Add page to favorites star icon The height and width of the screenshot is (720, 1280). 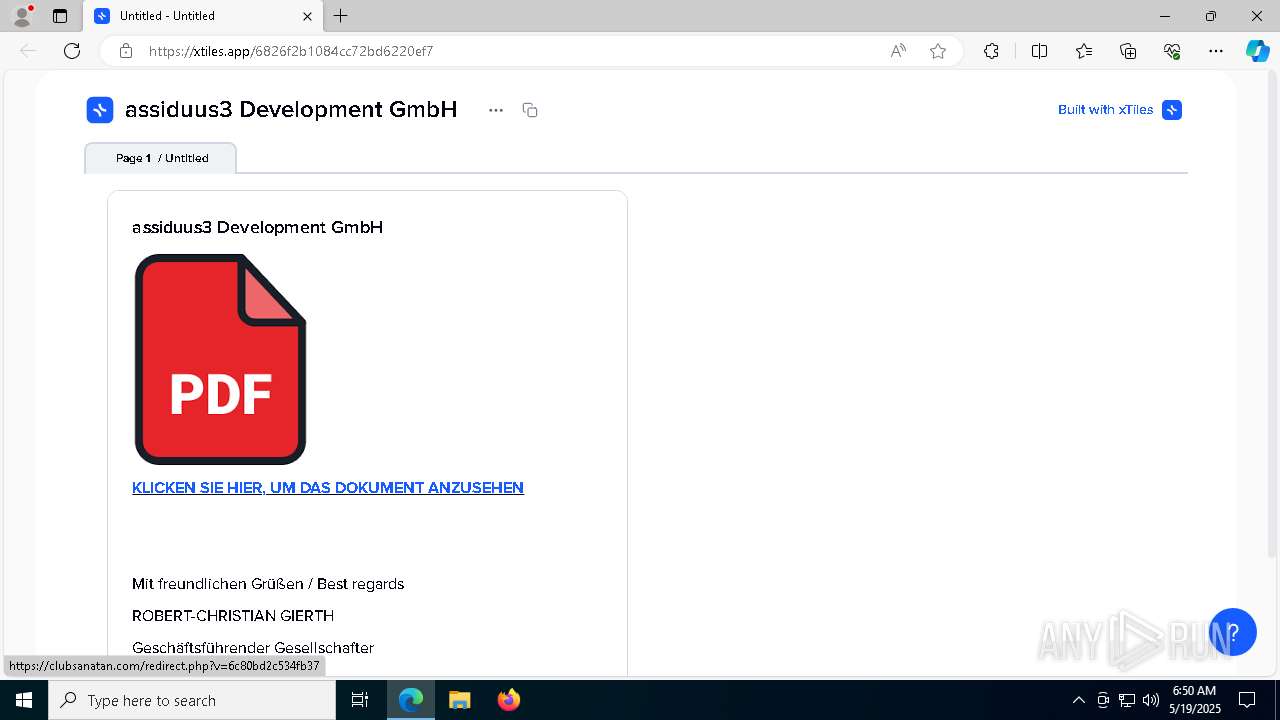point(938,51)
